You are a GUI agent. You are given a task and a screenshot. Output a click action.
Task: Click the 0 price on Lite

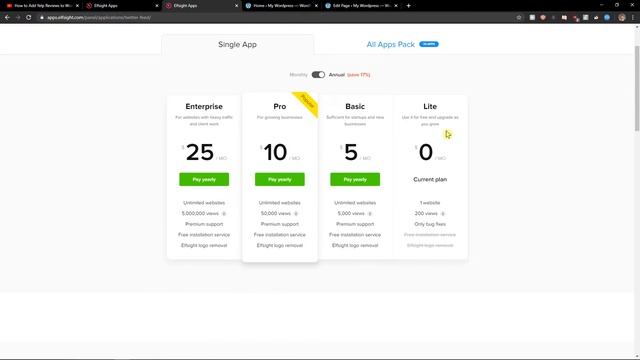click(426, 152)
